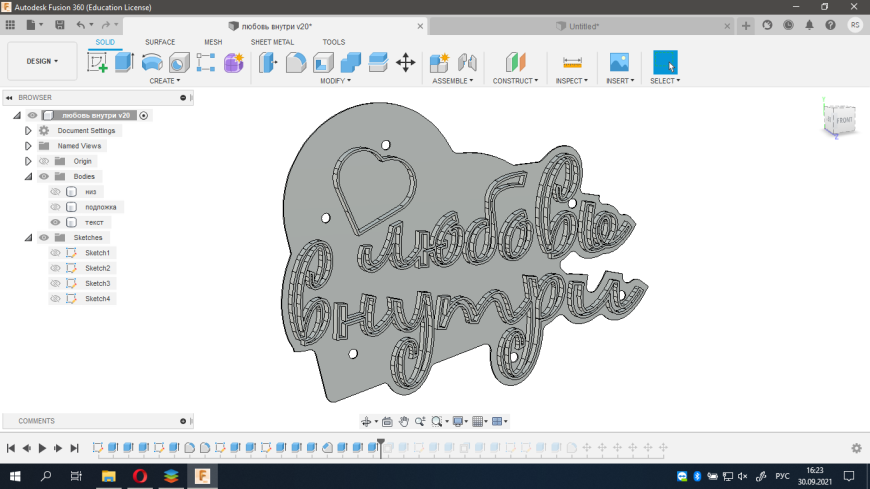Show the hidden body named низ

56,192
